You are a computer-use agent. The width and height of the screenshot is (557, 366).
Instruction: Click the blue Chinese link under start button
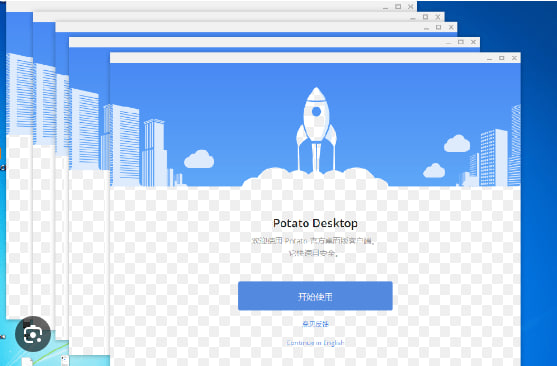(315, 324)
